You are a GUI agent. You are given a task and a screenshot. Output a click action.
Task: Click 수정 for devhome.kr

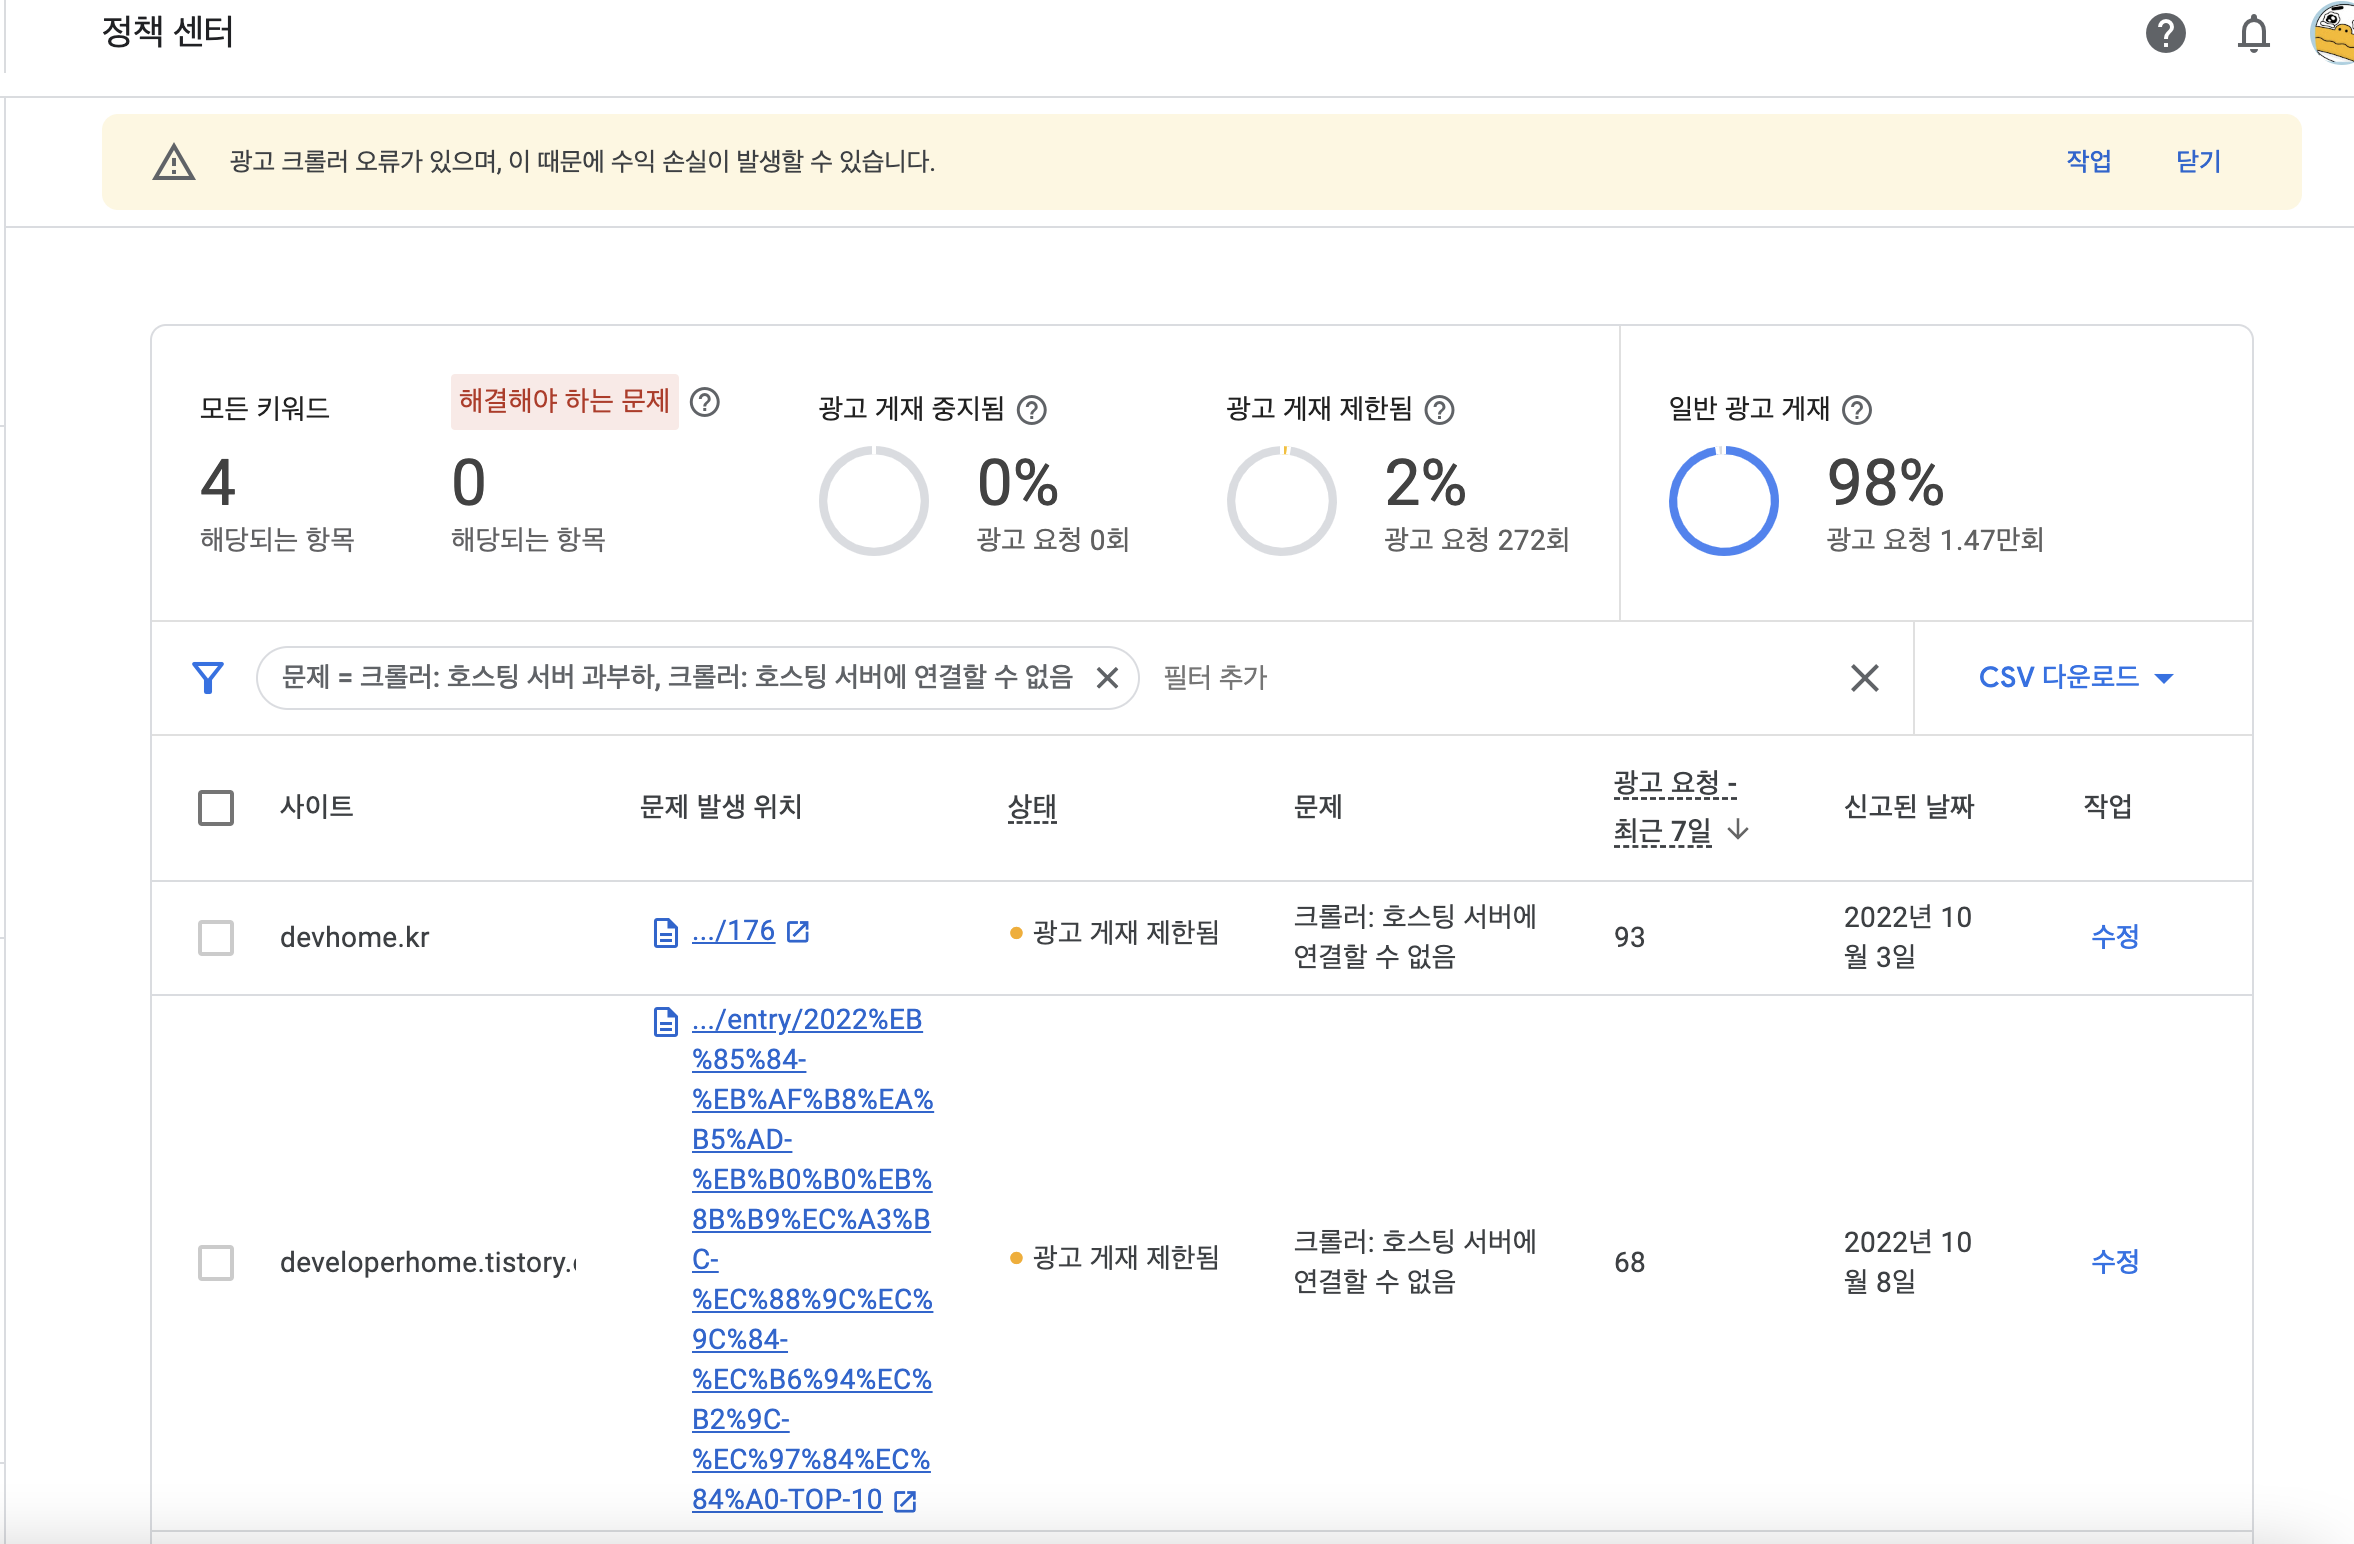(2114, 938)
